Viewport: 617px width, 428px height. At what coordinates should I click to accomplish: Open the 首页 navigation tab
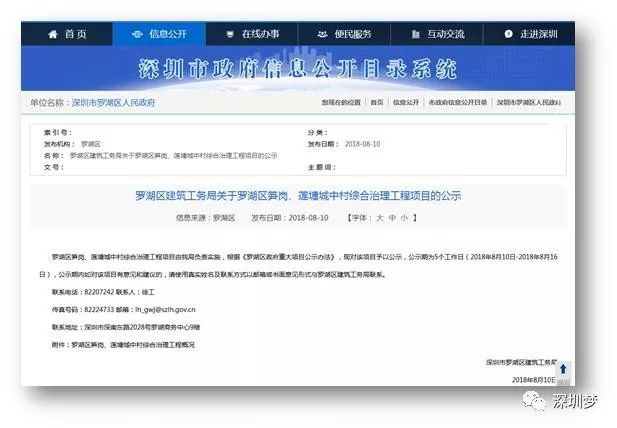(x=76, y=34)
